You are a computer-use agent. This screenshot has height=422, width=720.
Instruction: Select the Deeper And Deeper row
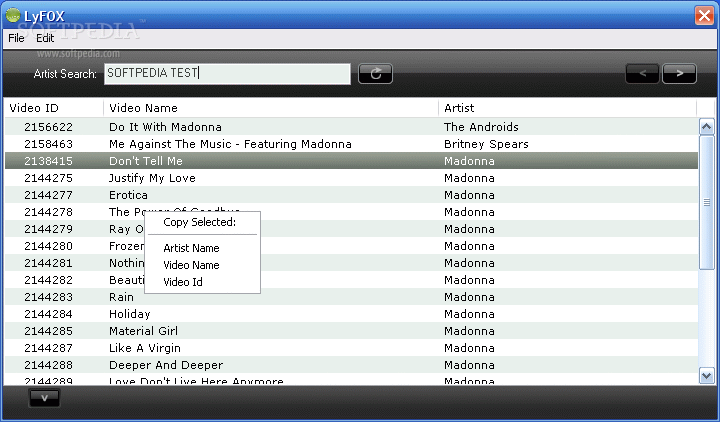pyautogui.click(x=351, y=365)
